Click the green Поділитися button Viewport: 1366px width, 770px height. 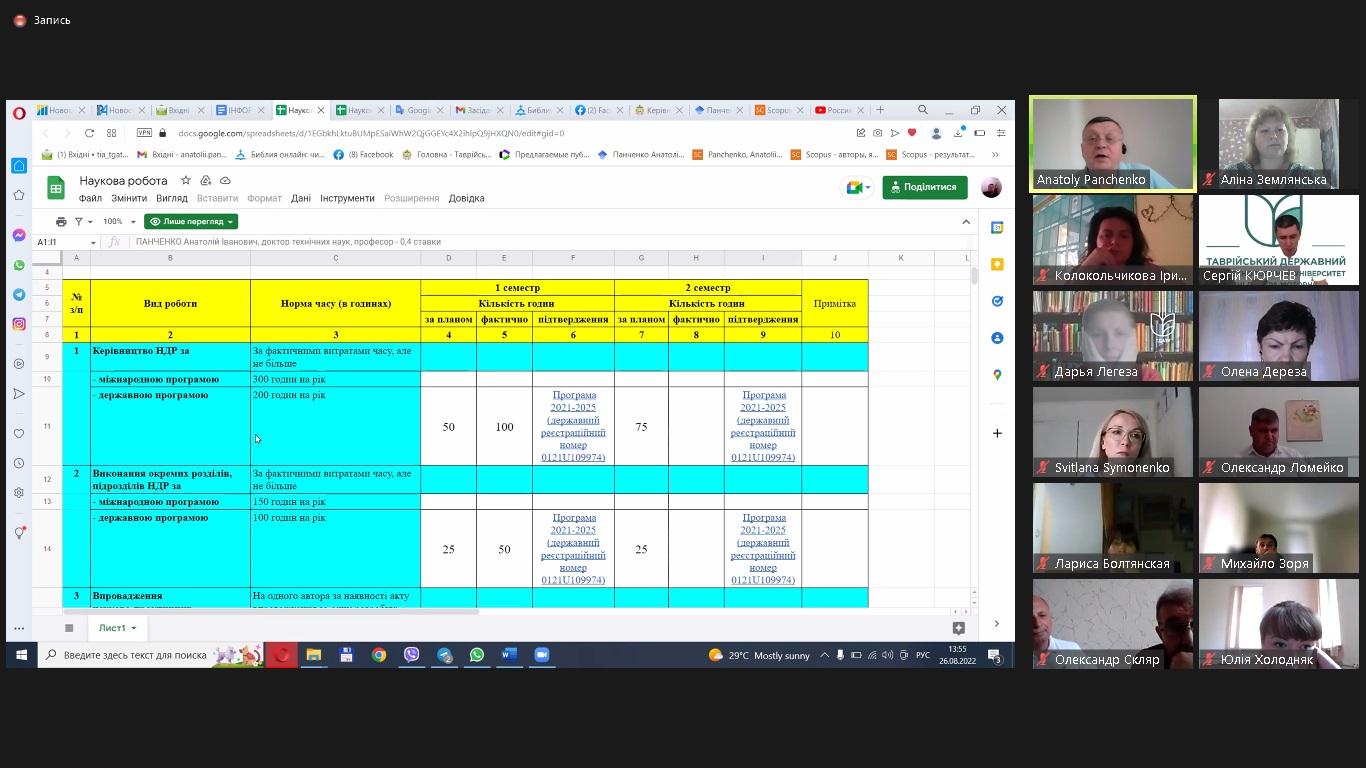point(925,187)
